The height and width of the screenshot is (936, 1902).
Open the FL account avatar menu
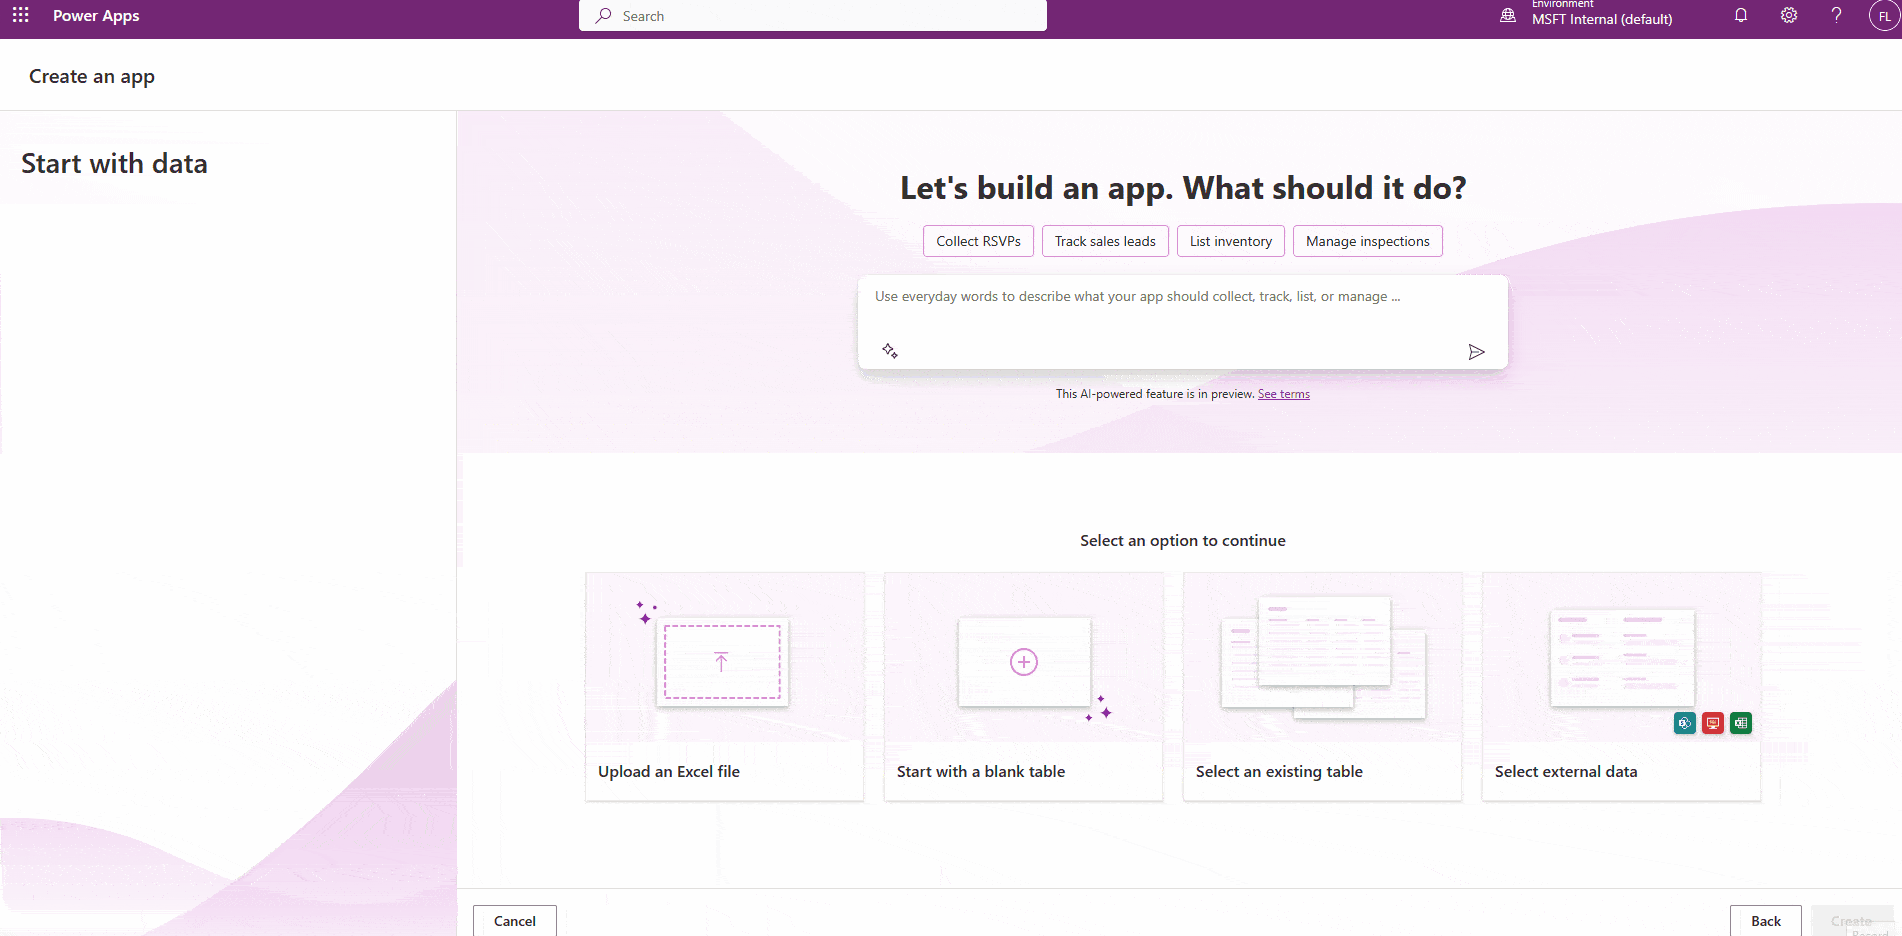1883,15
